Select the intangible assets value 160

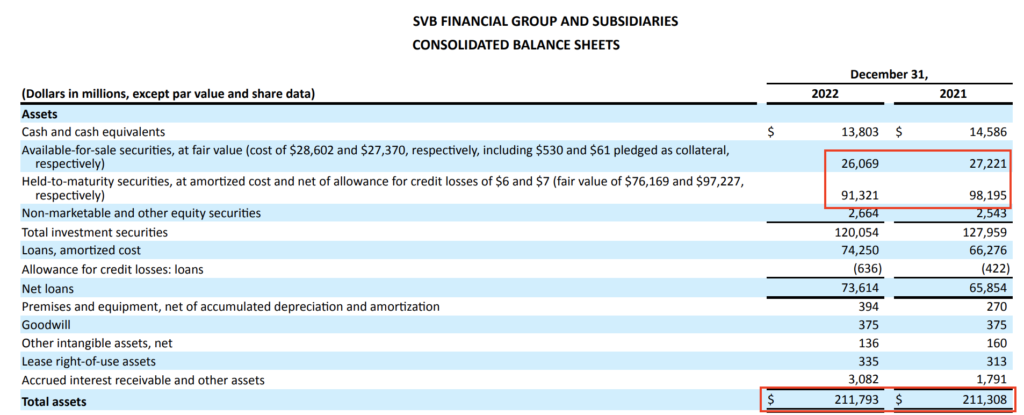(999, 343)
